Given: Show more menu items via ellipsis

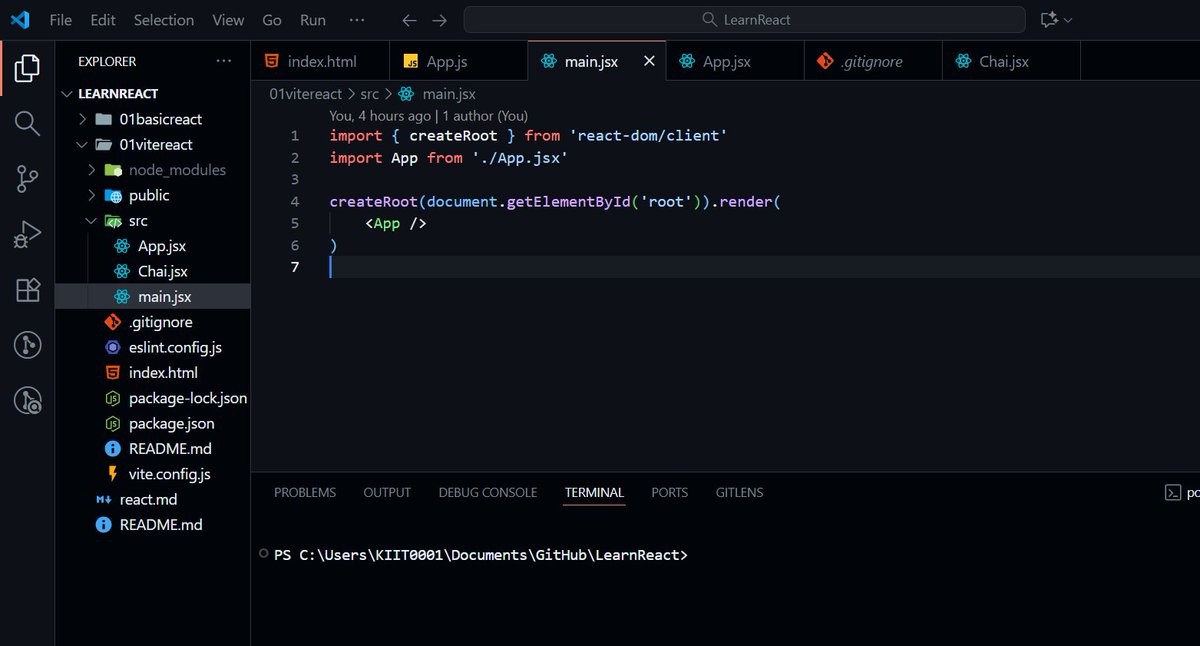Looking at the screenshot, I should [357, 20].
